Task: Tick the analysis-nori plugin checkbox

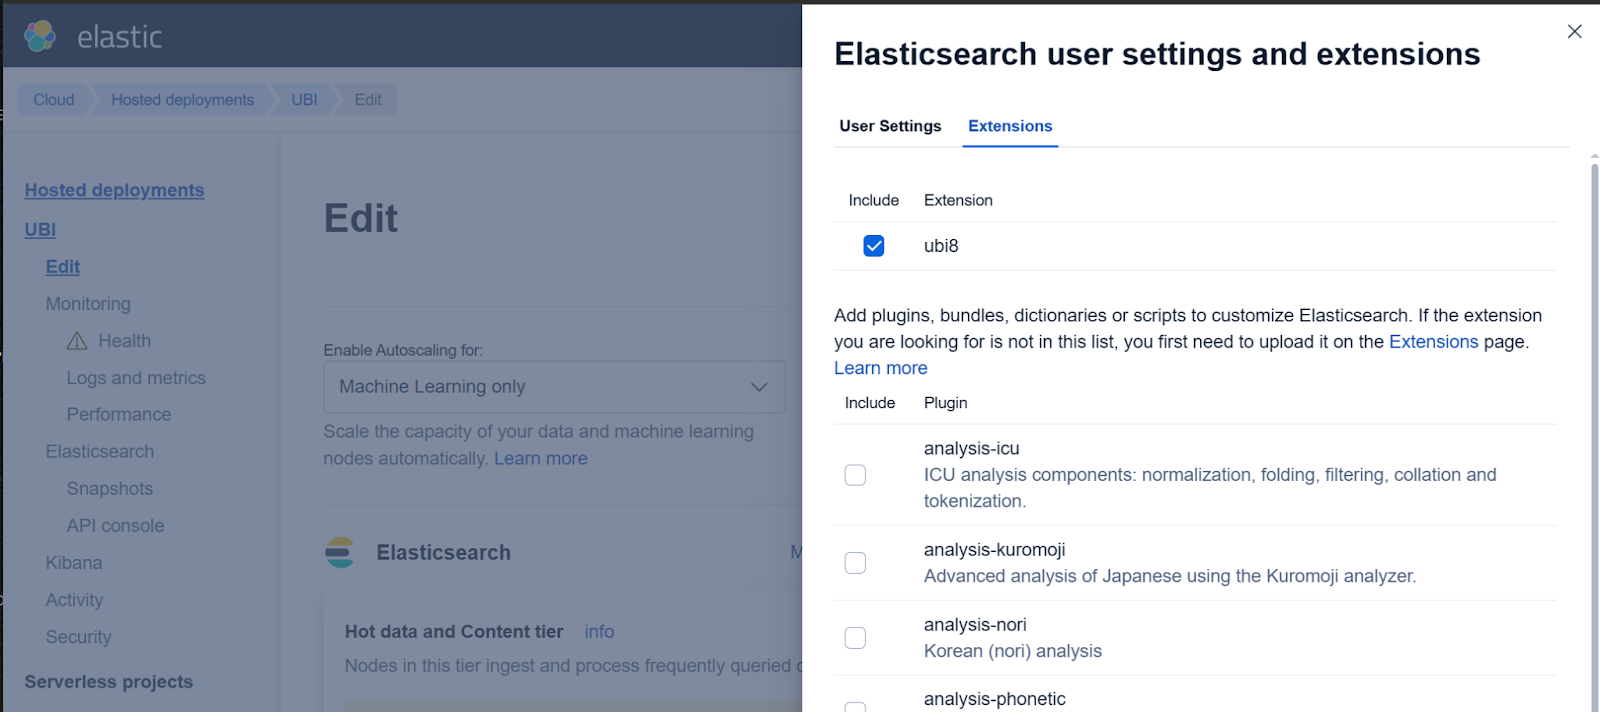Action: point(855,638)
